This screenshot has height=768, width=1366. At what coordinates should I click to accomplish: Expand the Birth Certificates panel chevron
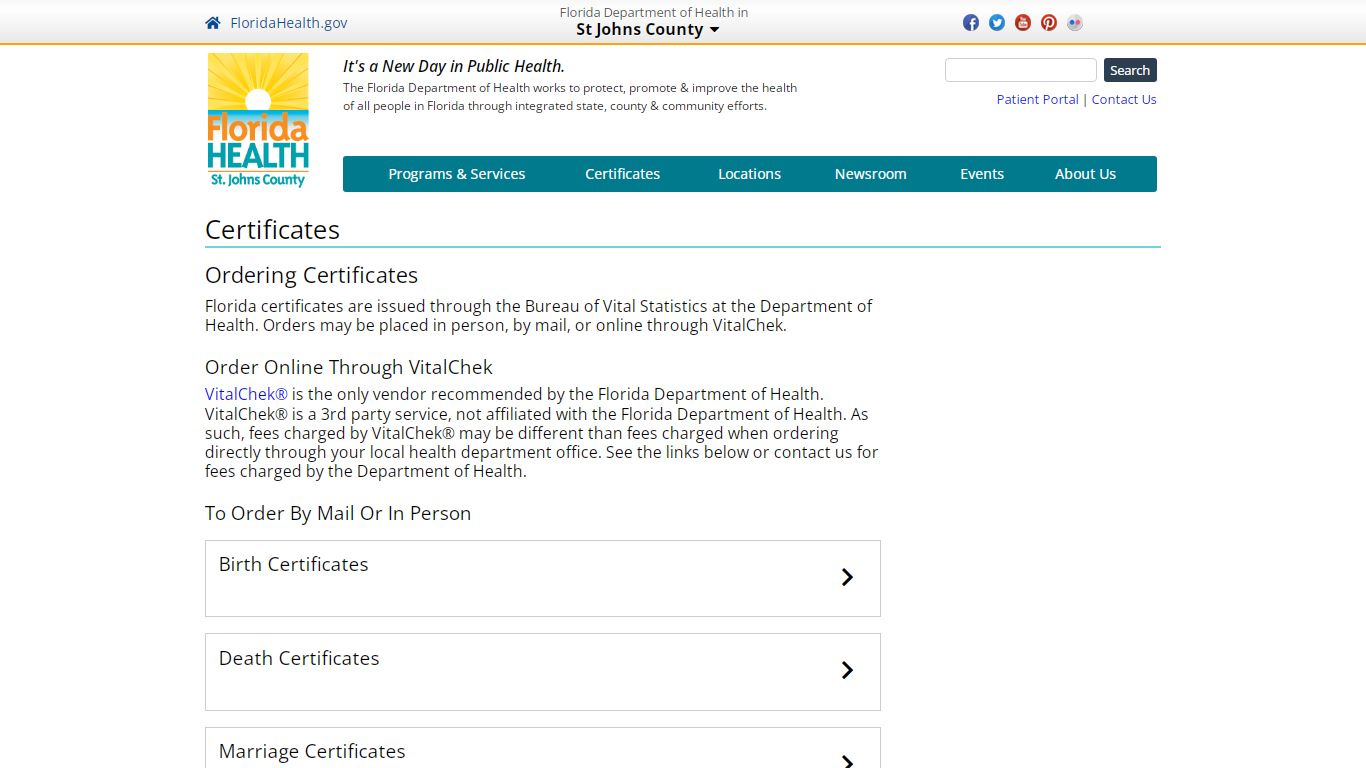click(x=847, y=577)
